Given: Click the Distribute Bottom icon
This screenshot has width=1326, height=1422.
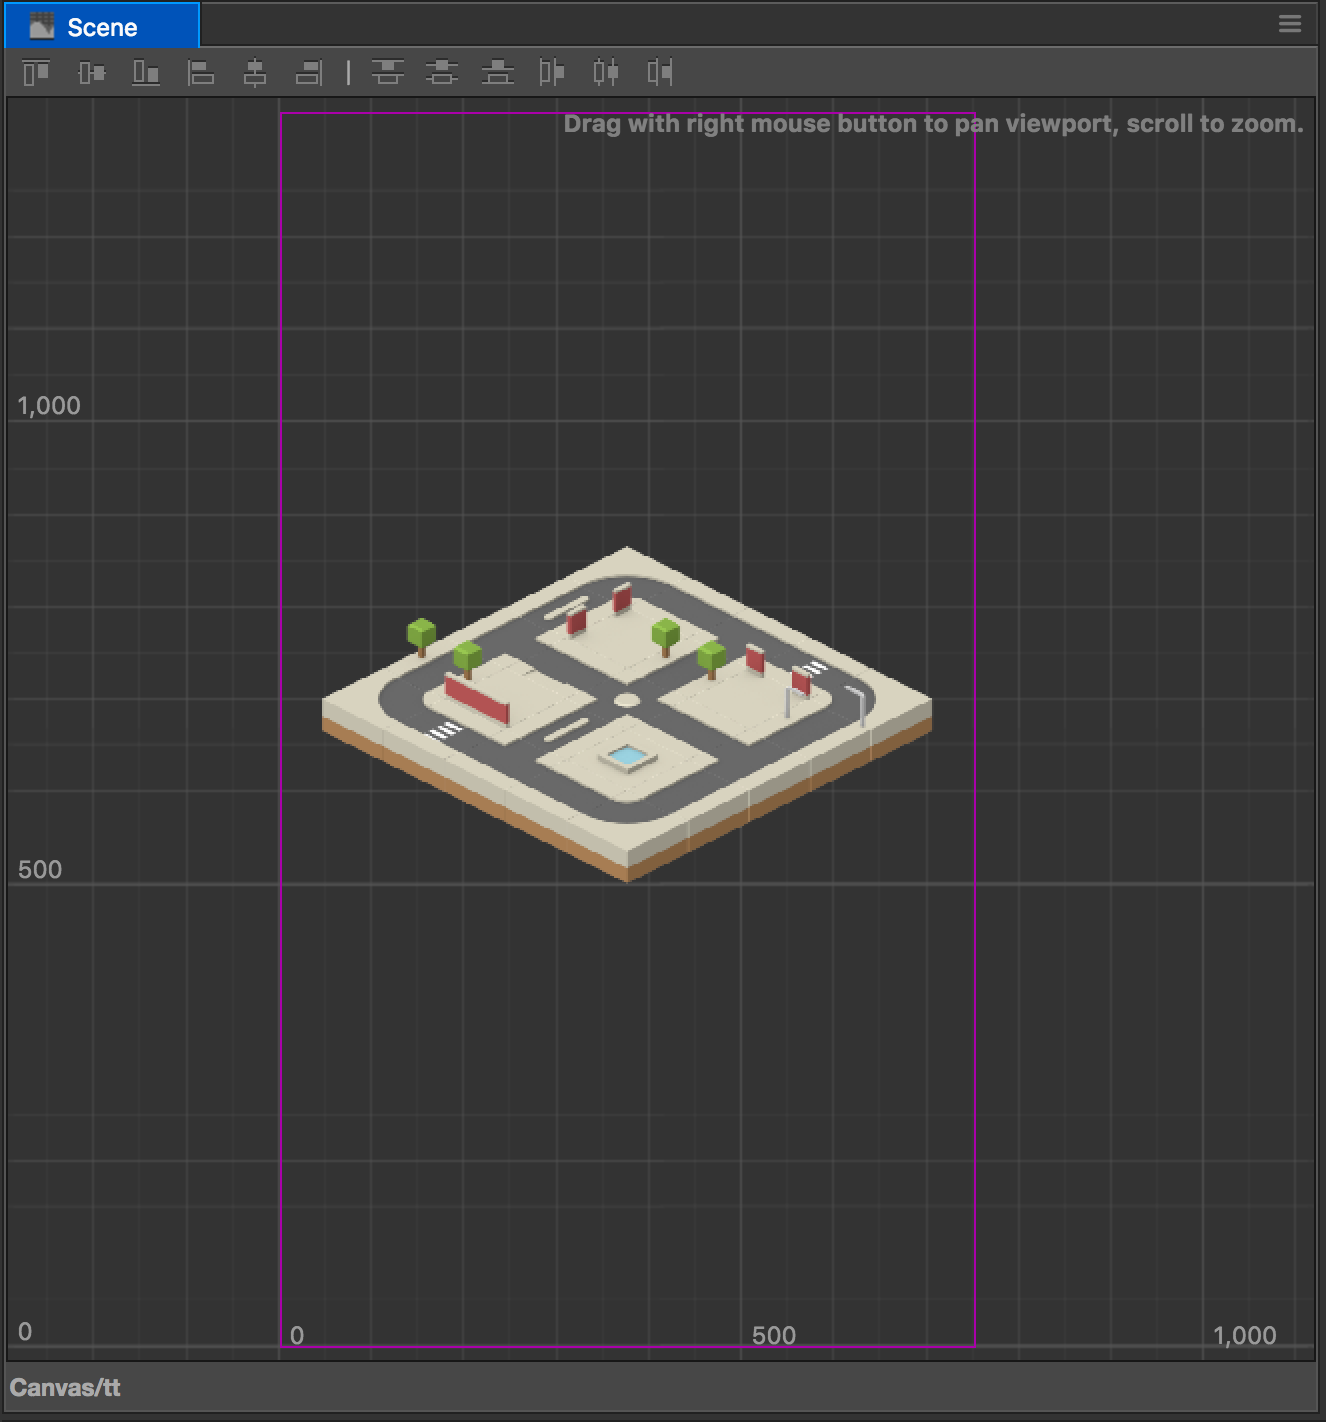Looking at the screenshot, I should point(497,72).
